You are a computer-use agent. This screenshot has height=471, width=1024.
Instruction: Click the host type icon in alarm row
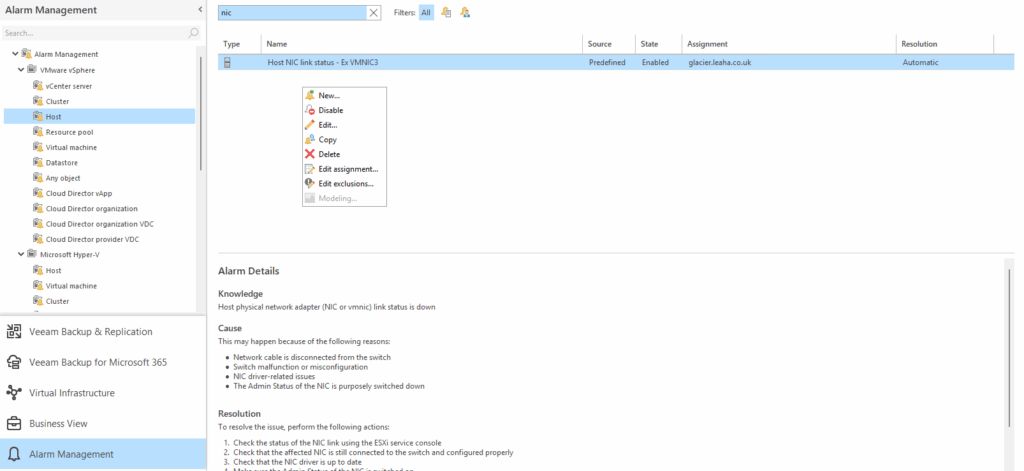tap(227, 63)
